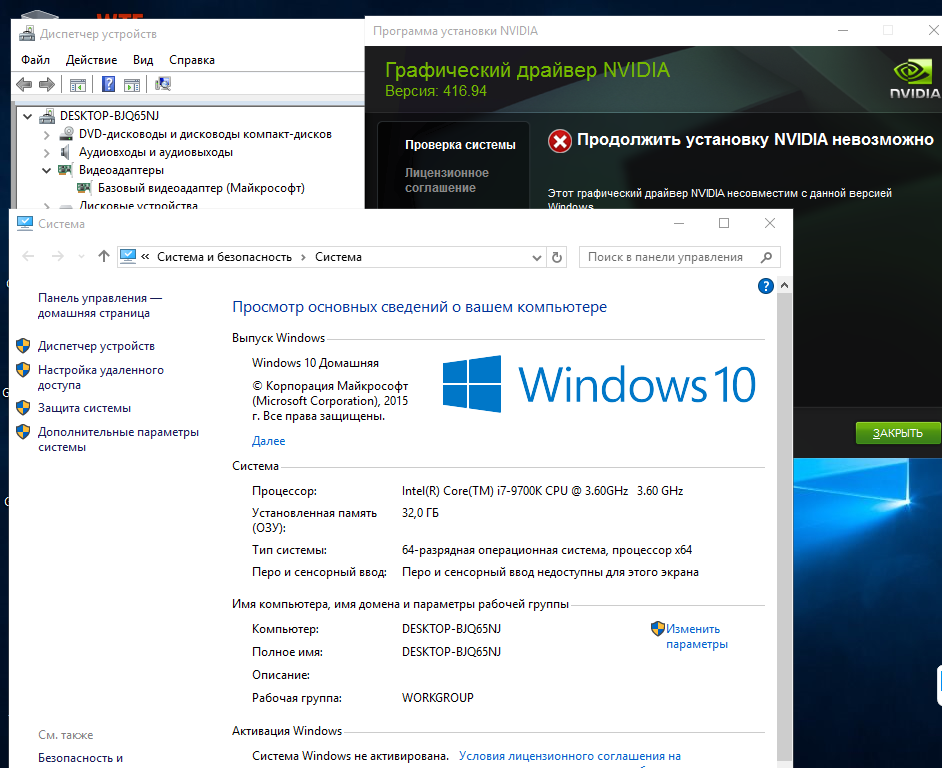Select Видеоадаптеры category icon
This screenshot has height=768, width=942.
coord(65,169)
